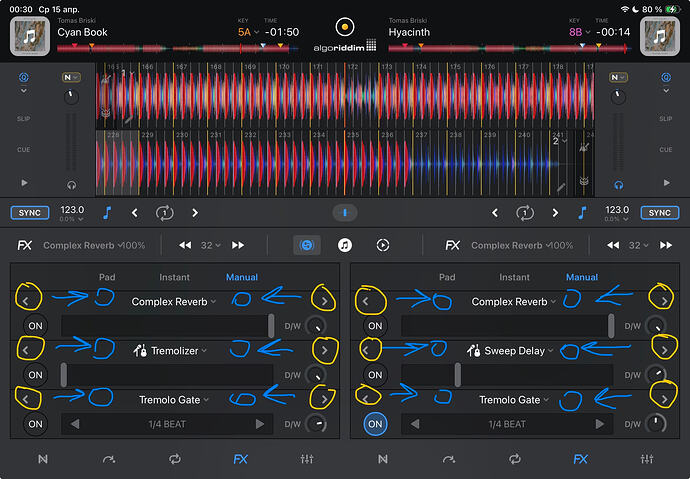This screenshot has width=690, height=479.
Task: Increase right Tremolo Gate 1/4 BEAT value
Action: coord(599,424)
